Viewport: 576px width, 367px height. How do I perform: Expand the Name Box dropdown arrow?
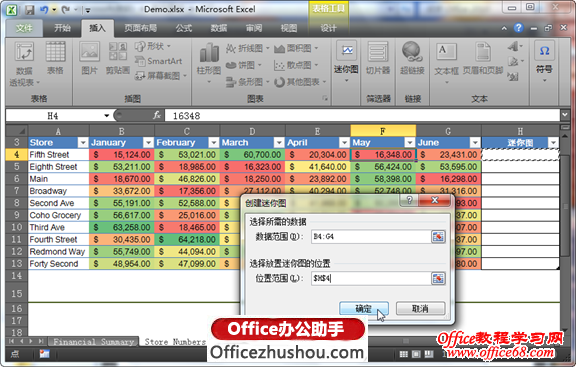pos(107,116)
